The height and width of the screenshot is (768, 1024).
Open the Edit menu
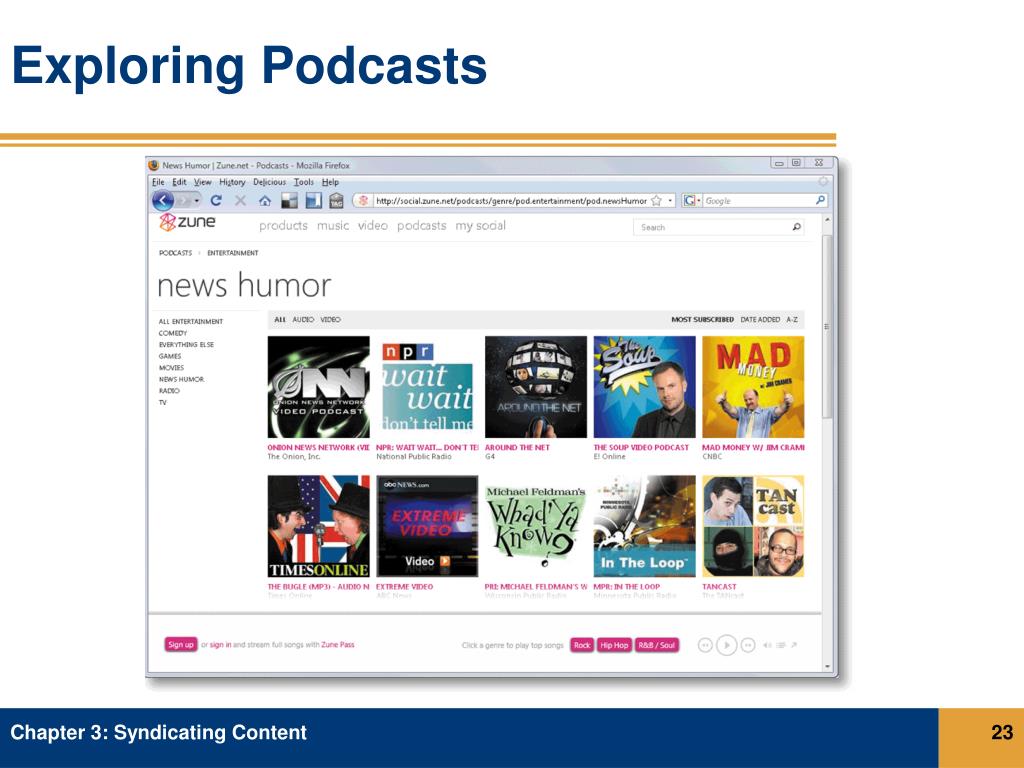pos(179,182)
